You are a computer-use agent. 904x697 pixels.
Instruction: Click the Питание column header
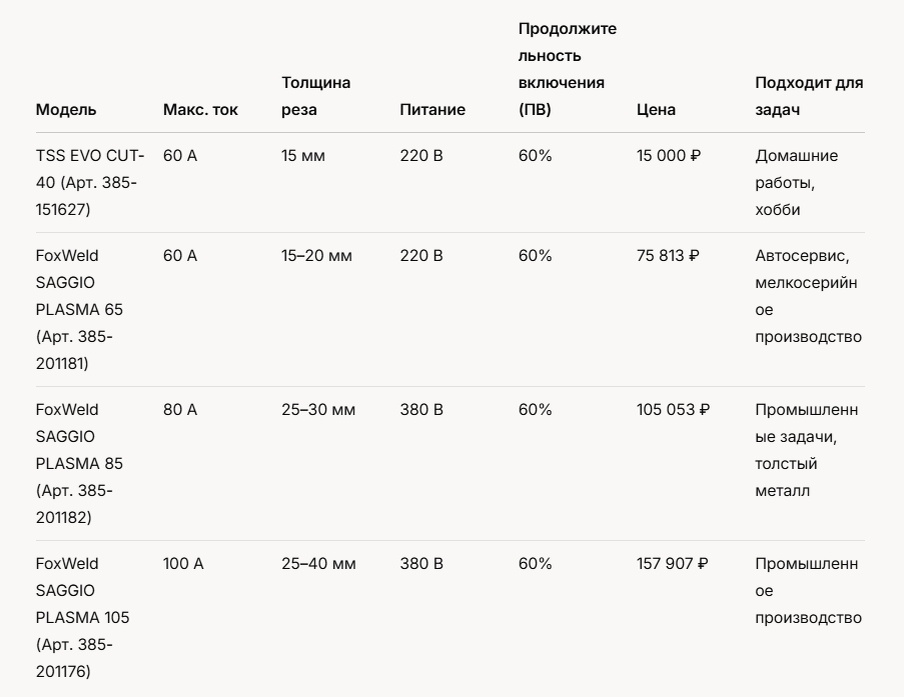(x=432, y=110)
